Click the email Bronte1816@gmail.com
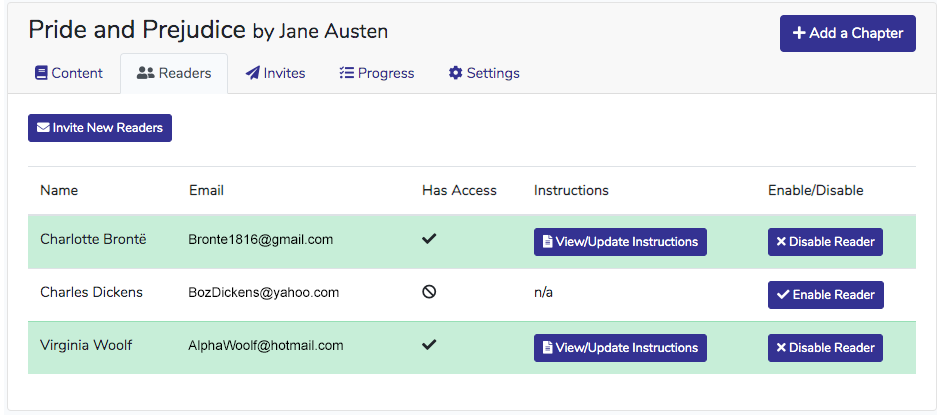Viewport: 937px width, 415px height. click(x=260, y=240)
